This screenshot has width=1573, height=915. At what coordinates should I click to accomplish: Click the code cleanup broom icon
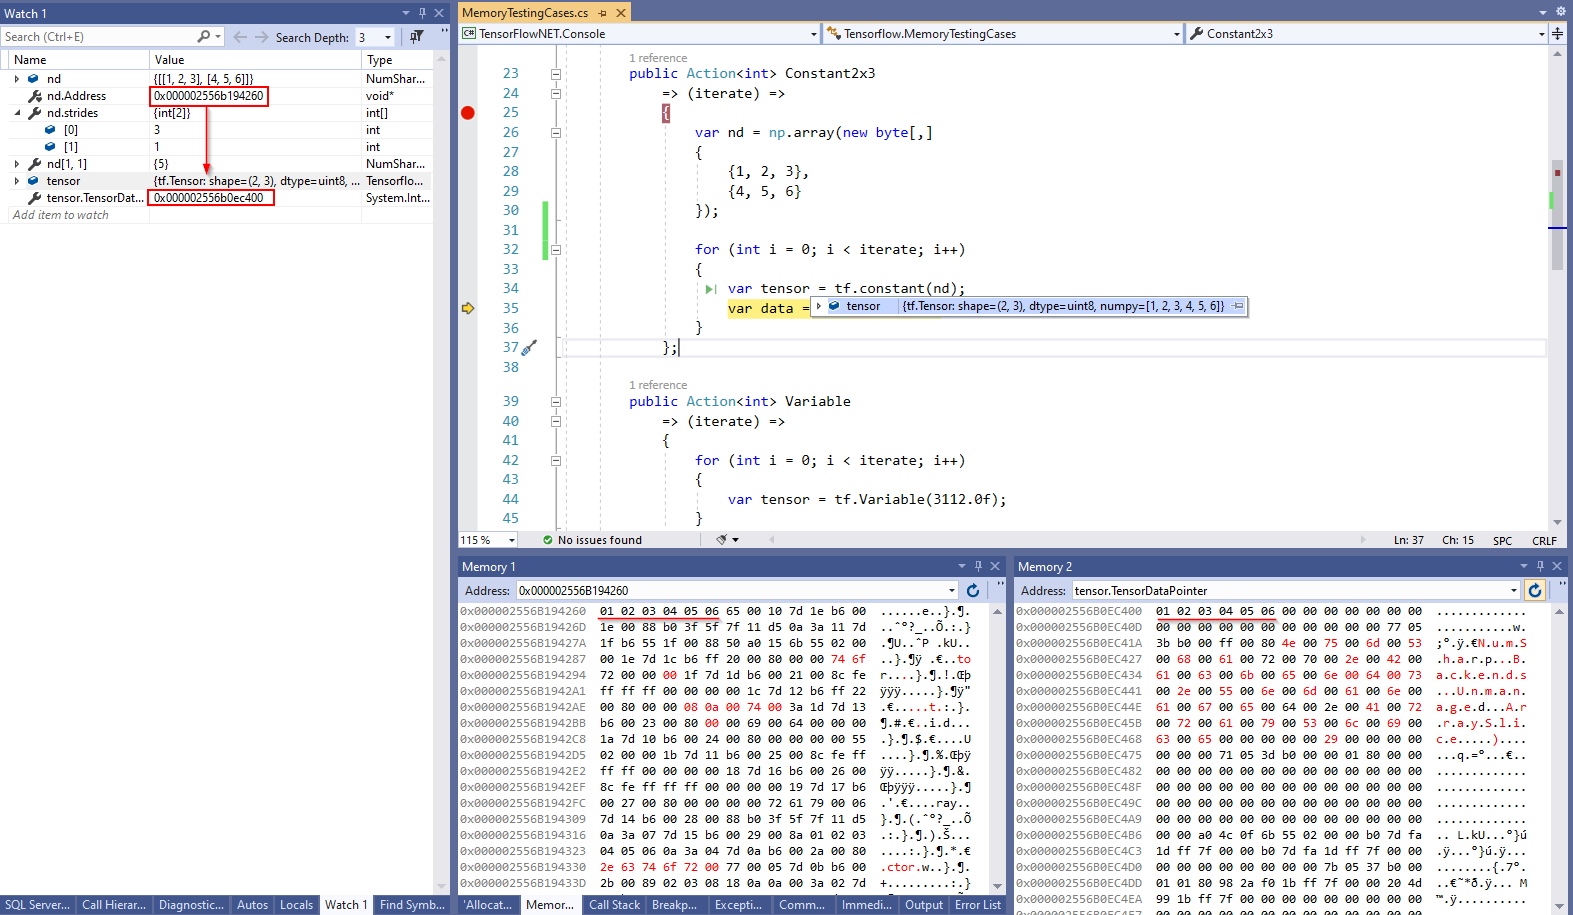pyautogui.click(x=722, y=540)
